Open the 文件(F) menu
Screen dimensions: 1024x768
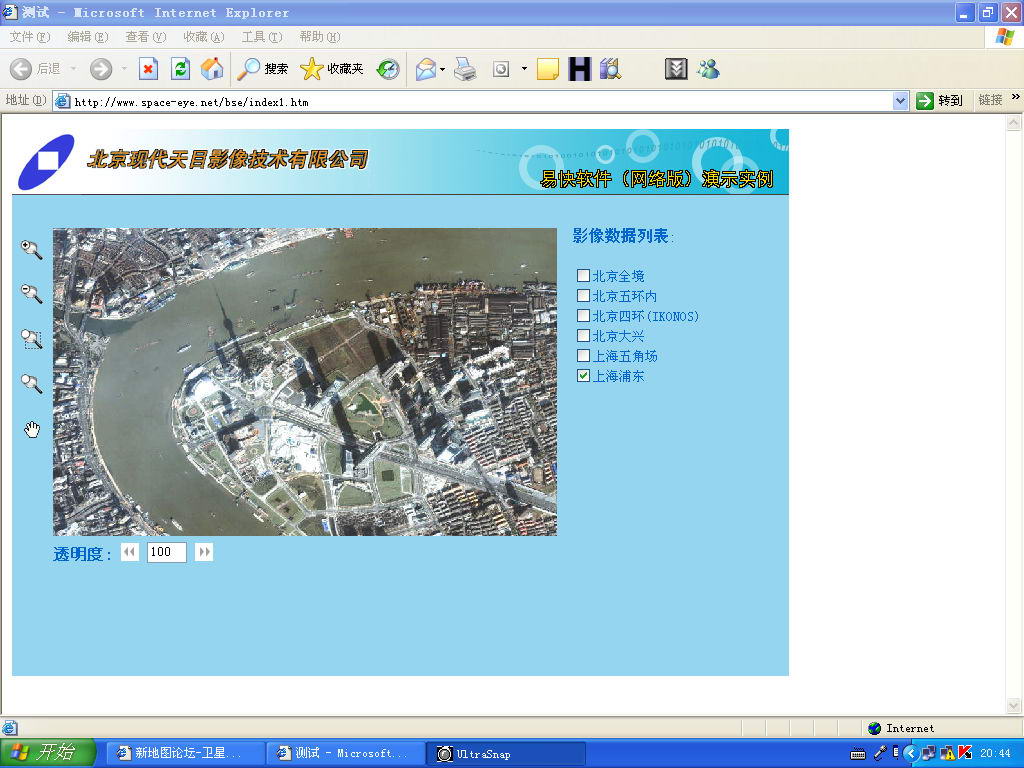29,37
